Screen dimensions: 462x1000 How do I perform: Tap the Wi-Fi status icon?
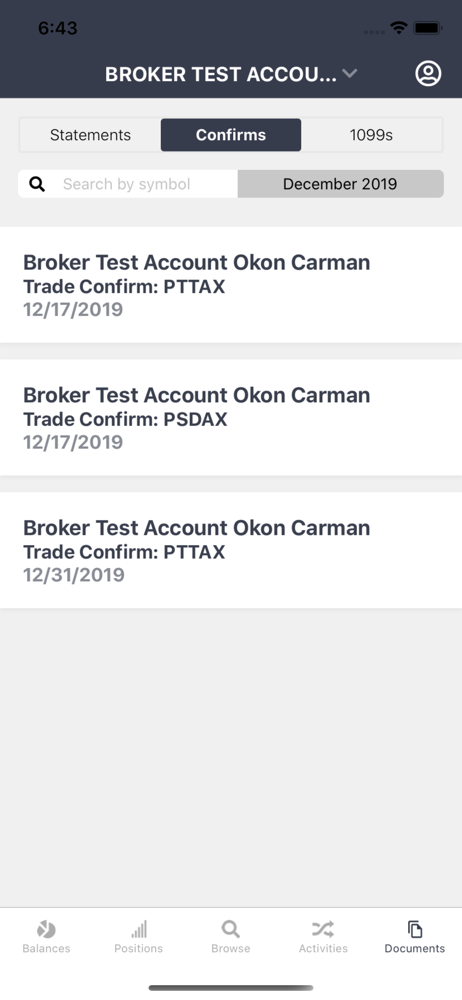click(x=399, y=28)
